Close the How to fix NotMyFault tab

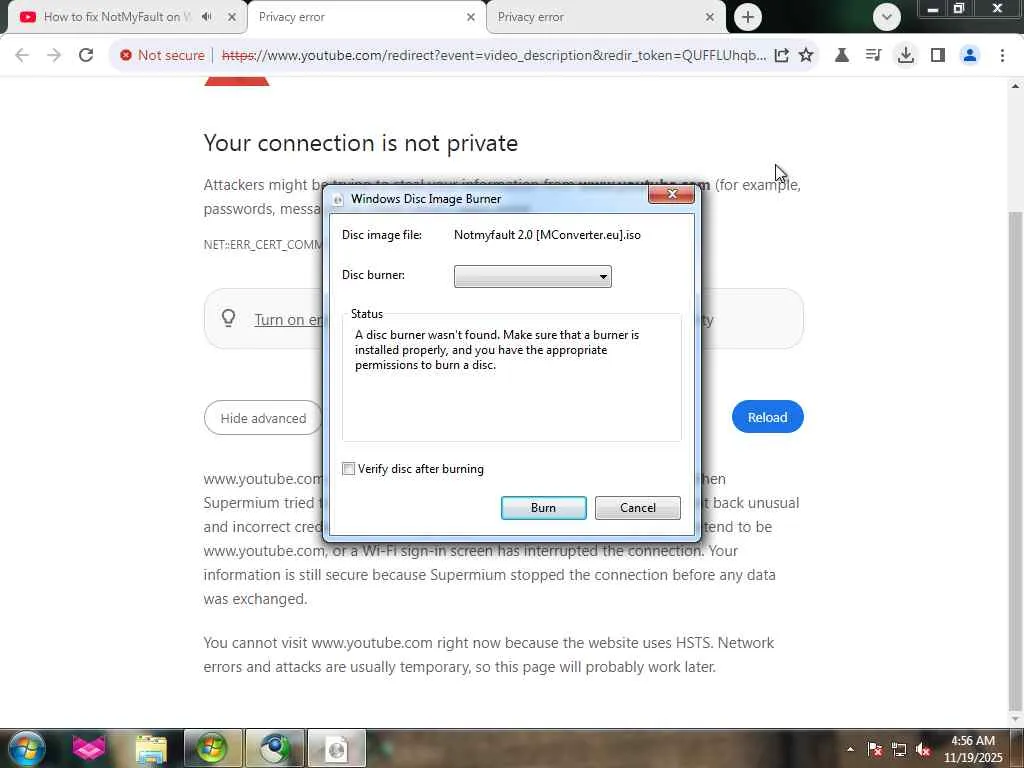point(231,17)
